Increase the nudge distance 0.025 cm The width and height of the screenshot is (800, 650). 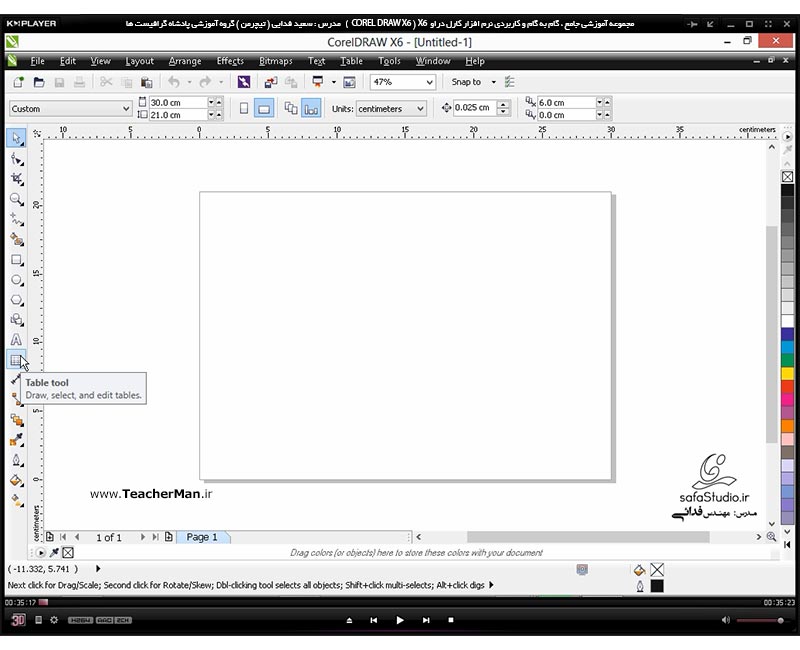[504, 104]
